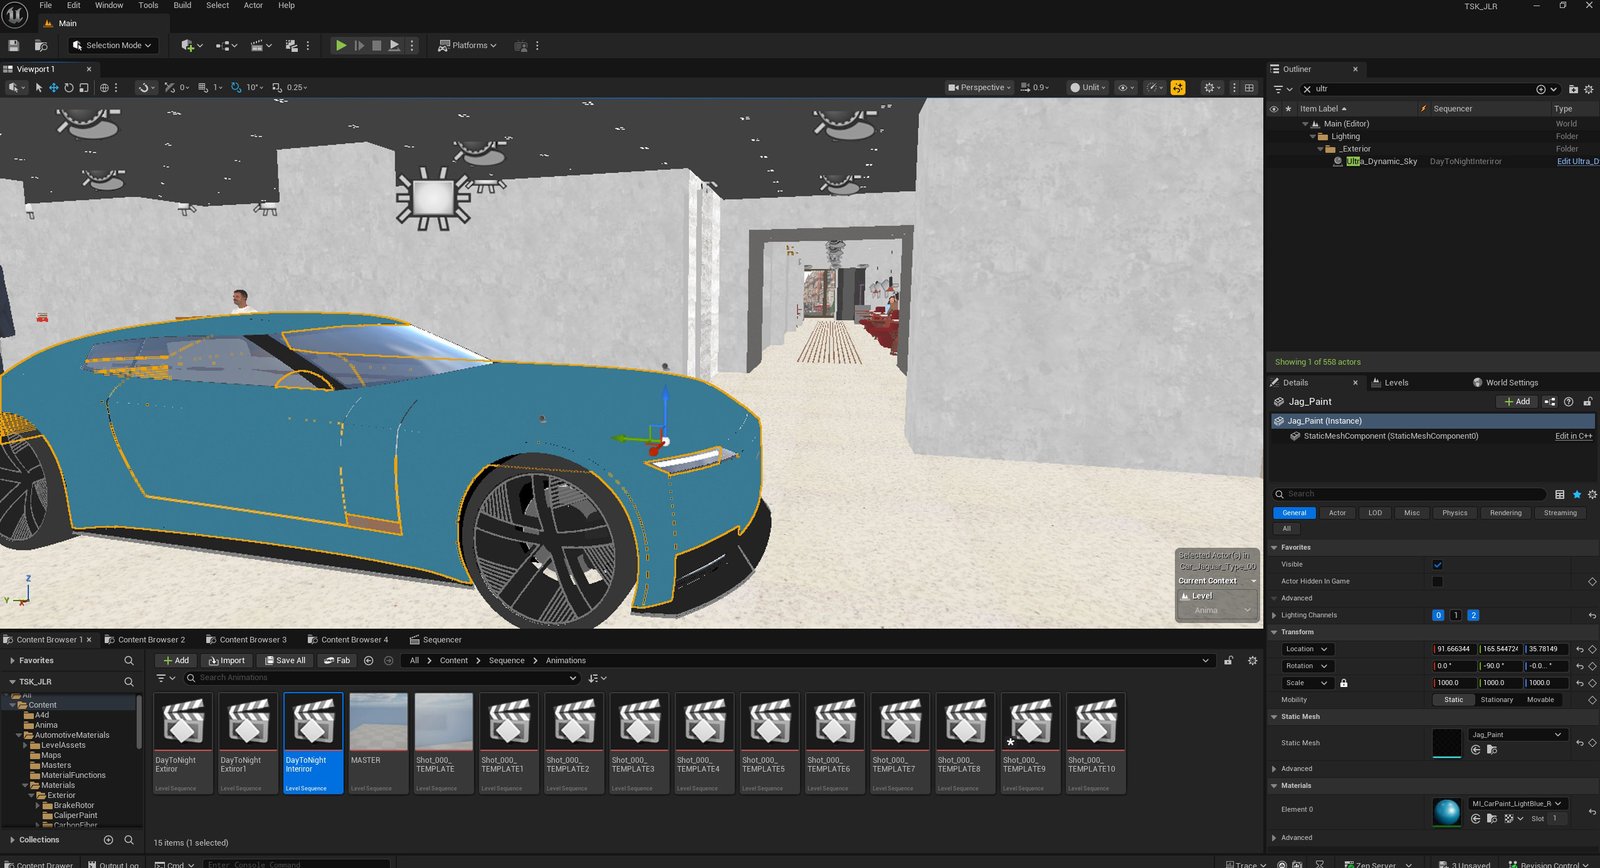1600x868 pixels.
Task: Click the lock icon beside Scale
Action: [1343, 683]
